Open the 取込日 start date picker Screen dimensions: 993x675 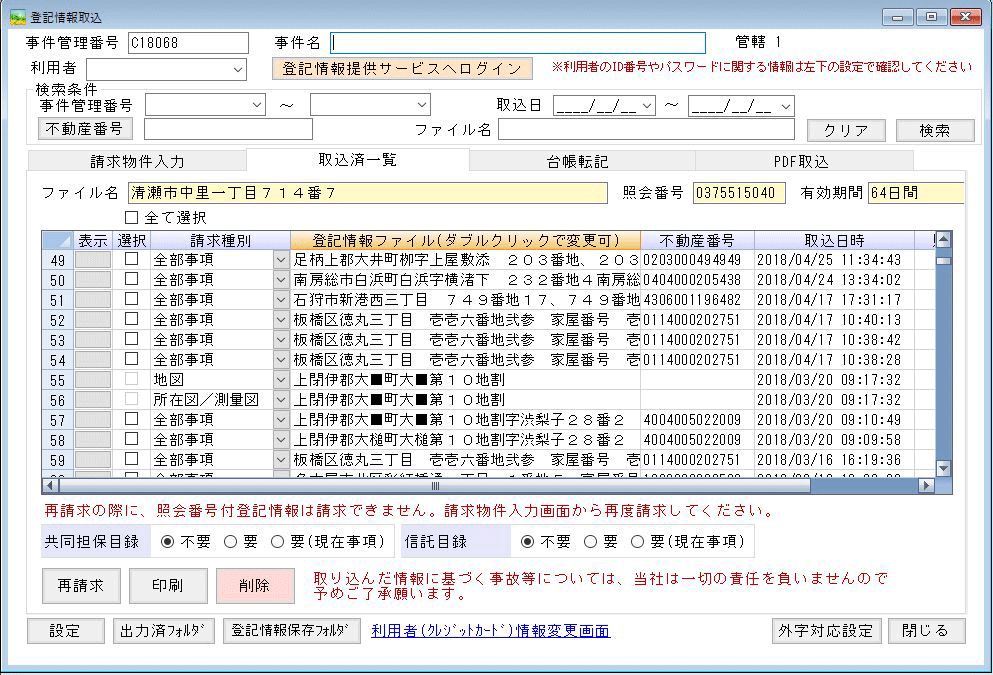[647, 105]
